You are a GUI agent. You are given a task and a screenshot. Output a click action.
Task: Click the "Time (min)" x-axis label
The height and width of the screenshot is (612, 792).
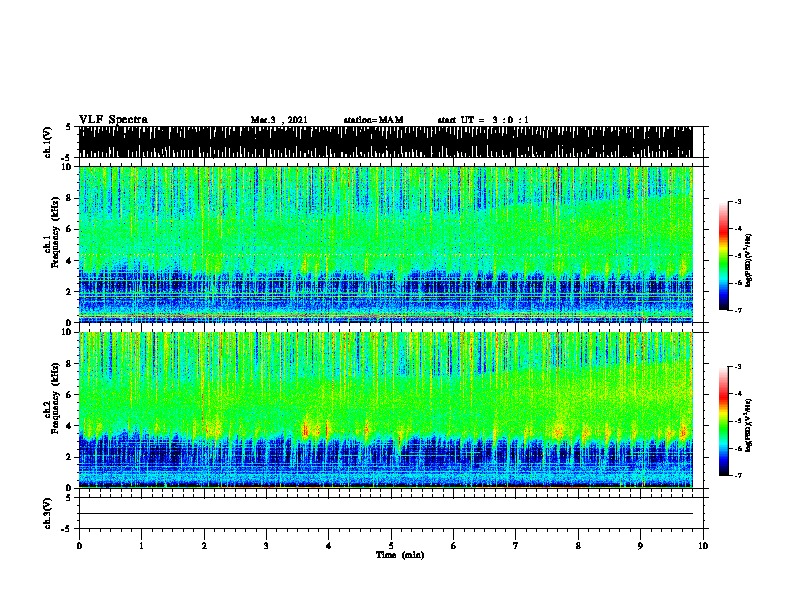(x=400, y=555)
